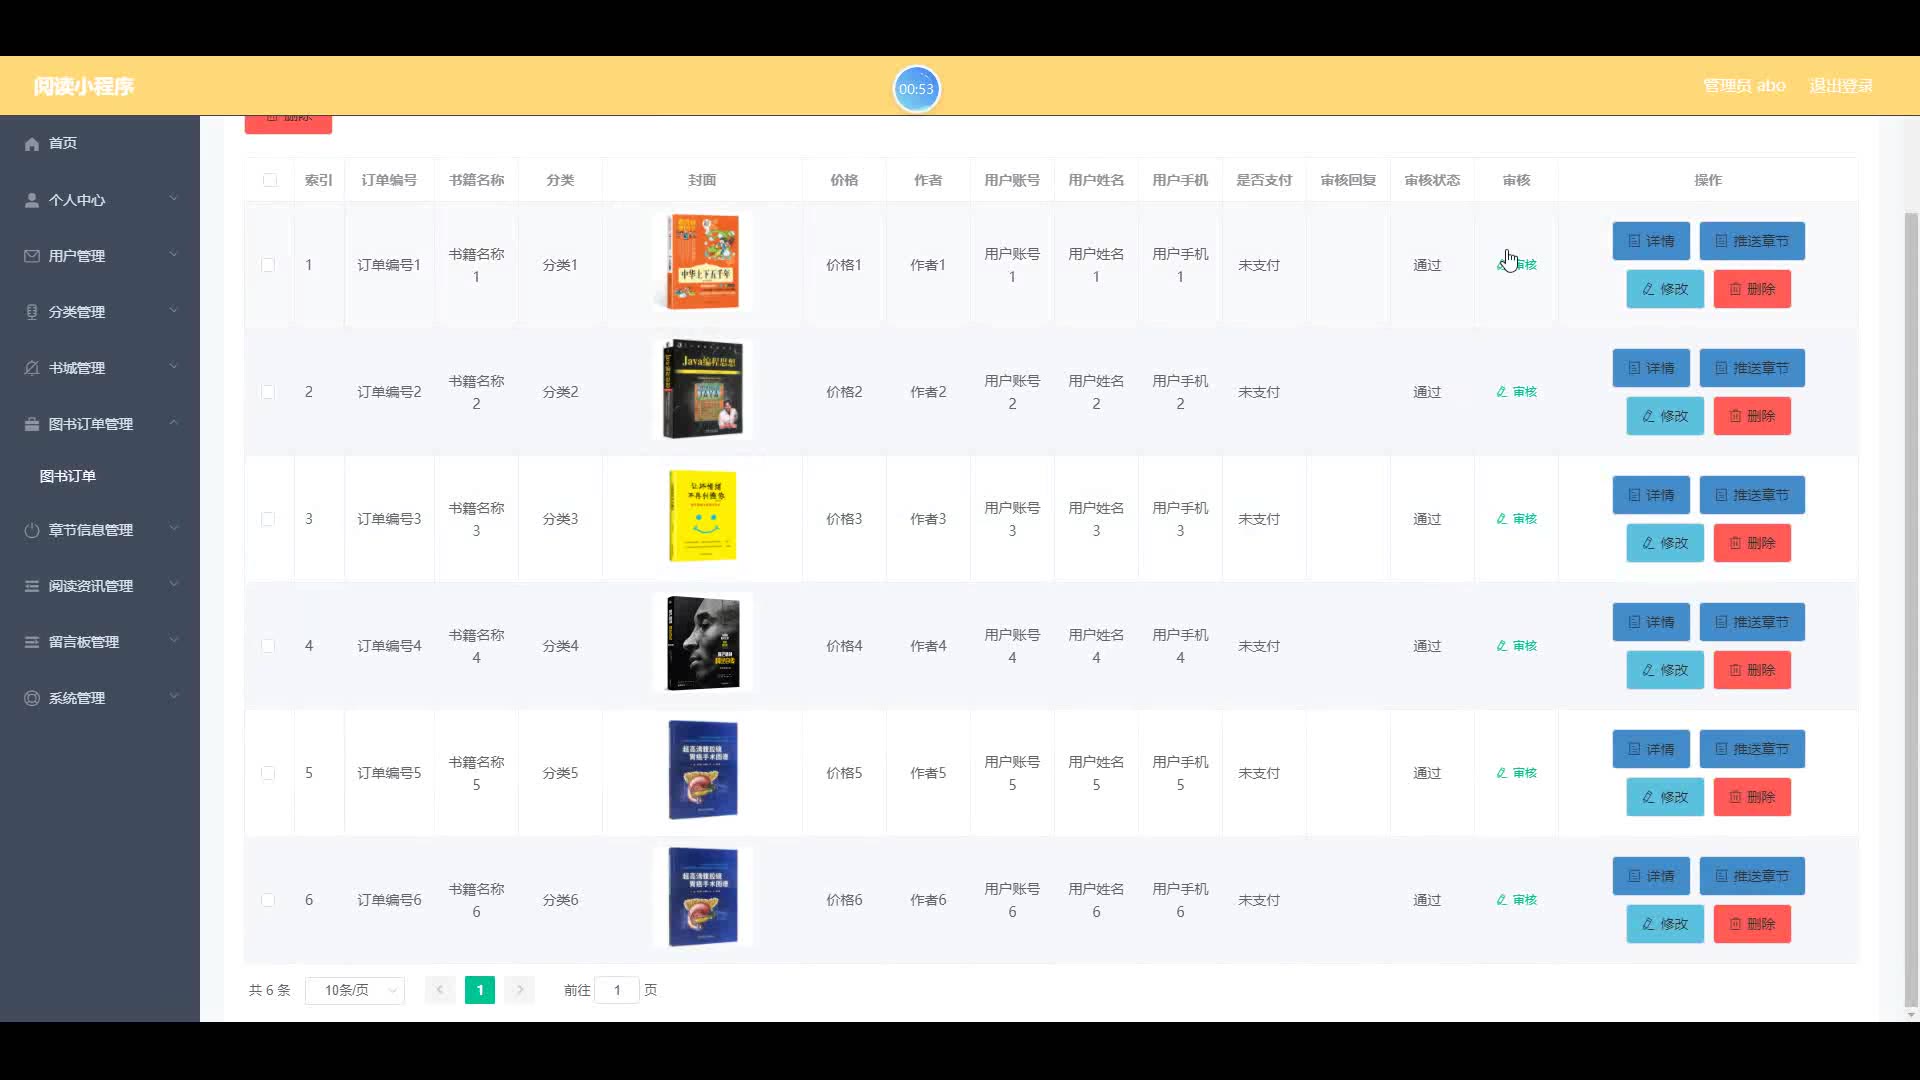Click the 审核 edit icon in row 3
This screenshot has width=1920, height=1080.
coord(1501,519)
